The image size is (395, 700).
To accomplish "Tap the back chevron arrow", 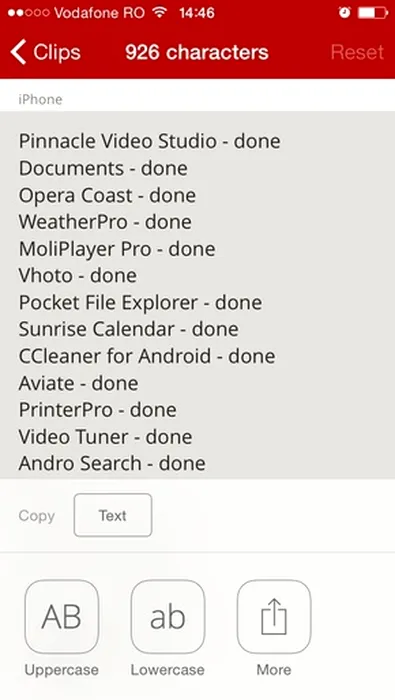I will (18, 52).
